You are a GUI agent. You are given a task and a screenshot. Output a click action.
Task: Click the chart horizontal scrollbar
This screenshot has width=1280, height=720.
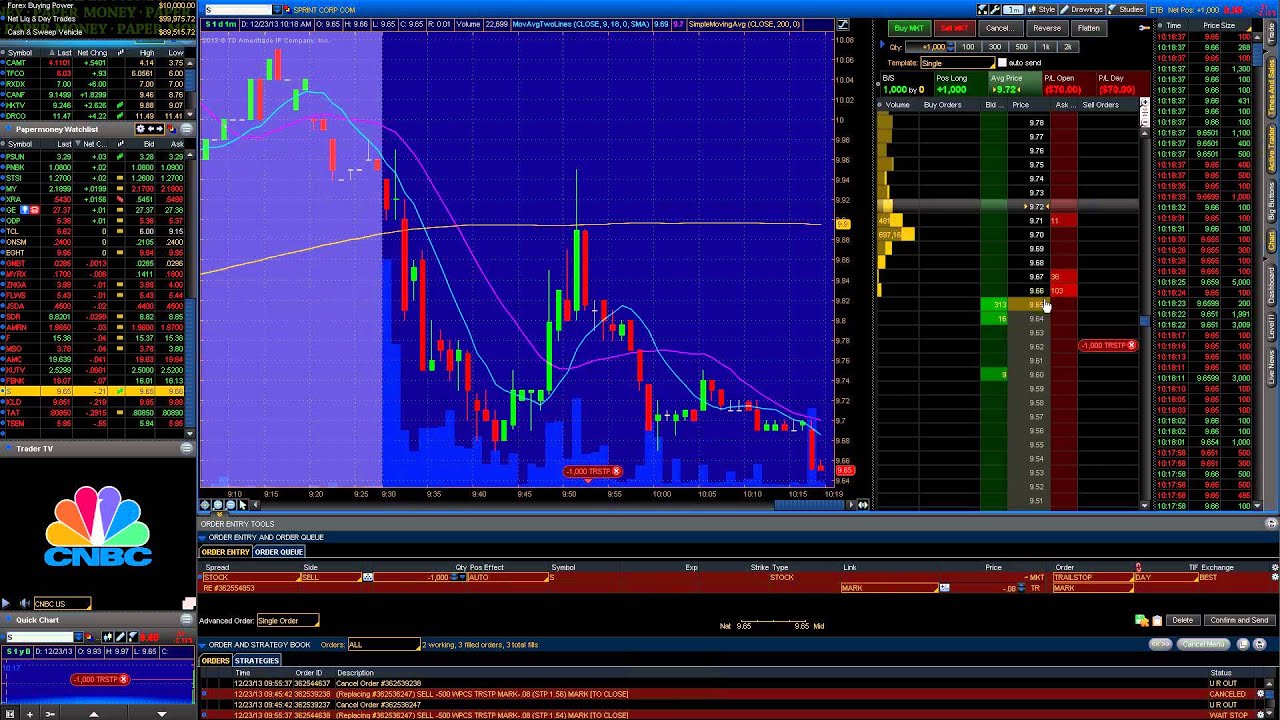coord(810,505)
